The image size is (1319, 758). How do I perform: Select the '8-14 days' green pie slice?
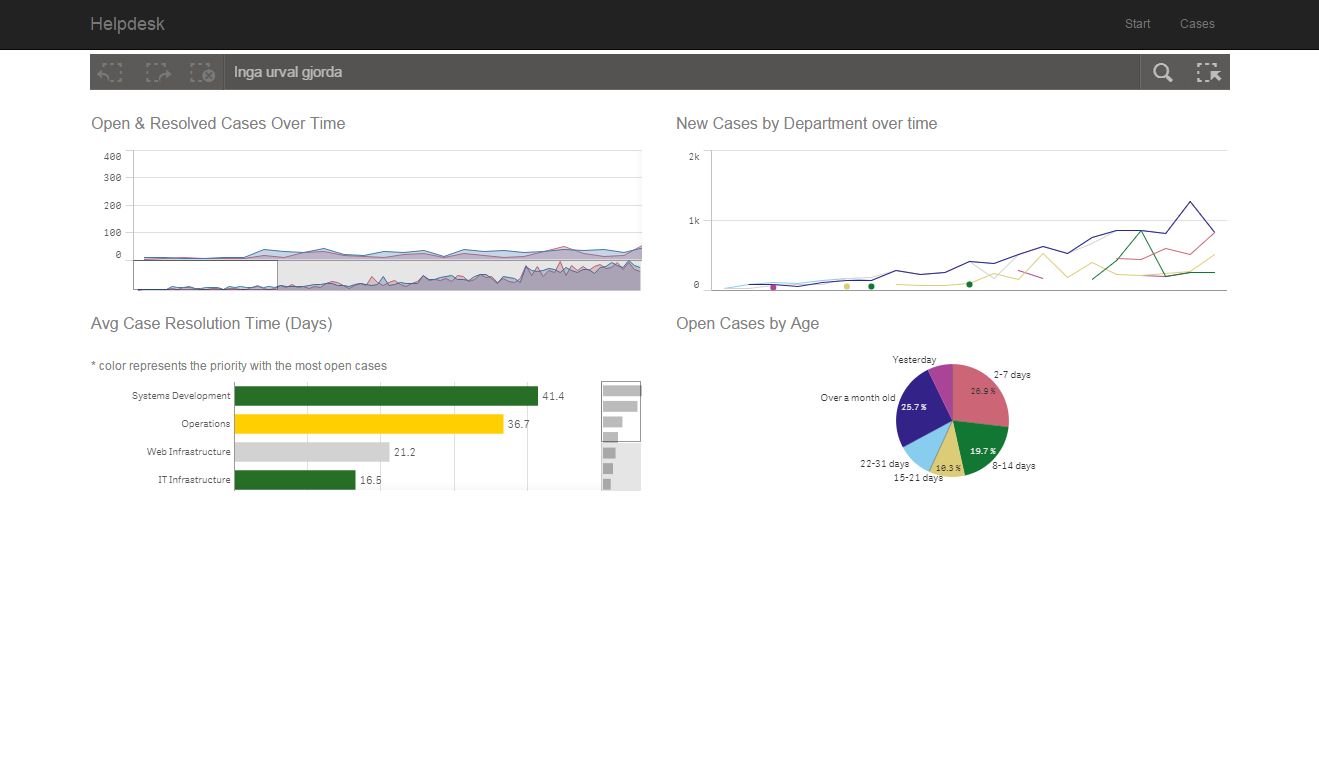coord(980,446)
